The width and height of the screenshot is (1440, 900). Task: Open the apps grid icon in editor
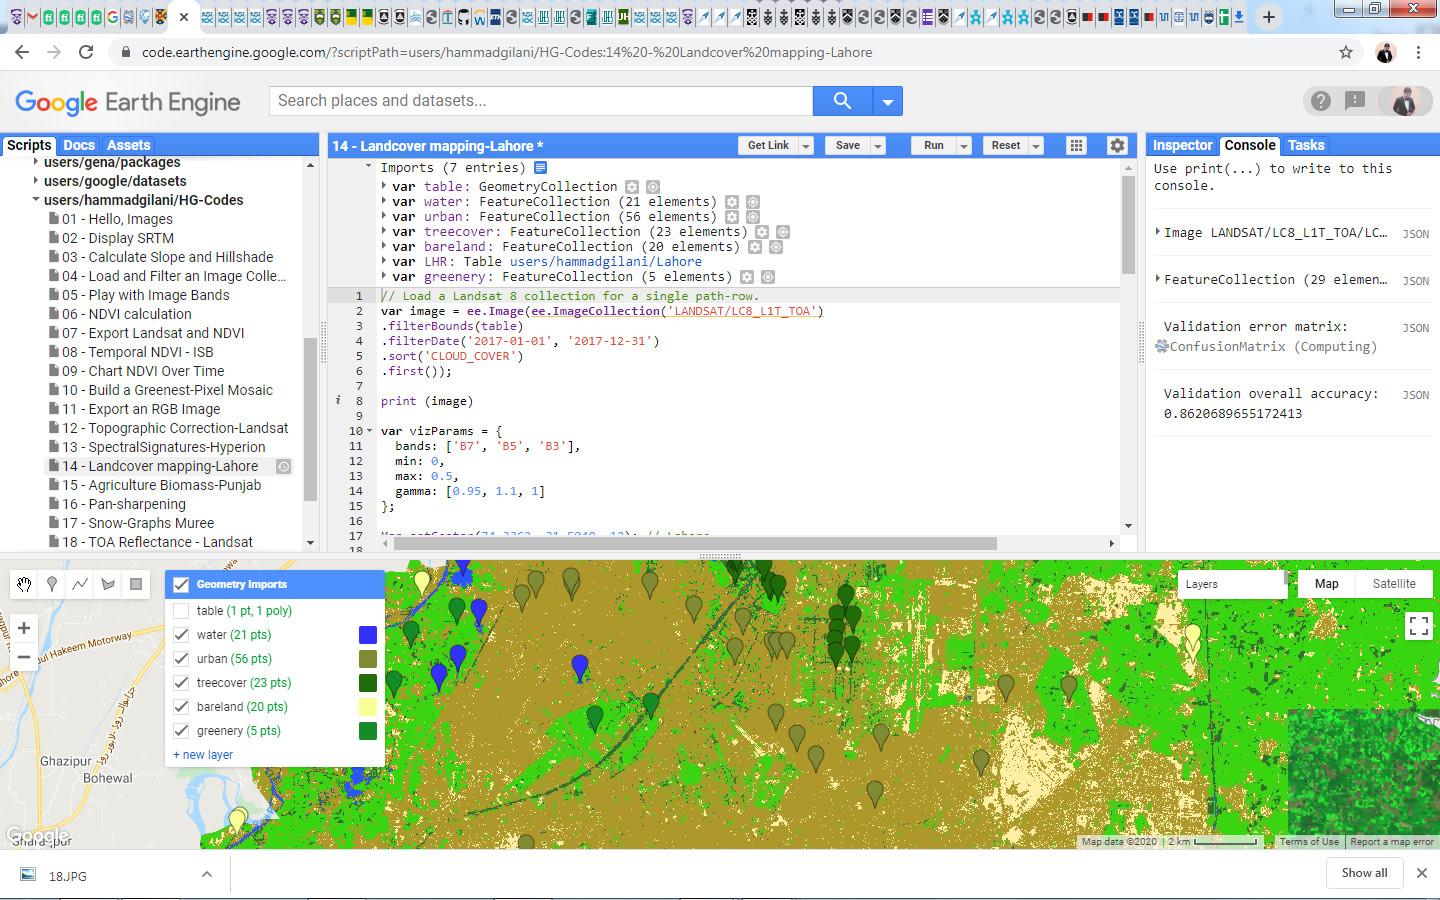(x=1076, y=146)
